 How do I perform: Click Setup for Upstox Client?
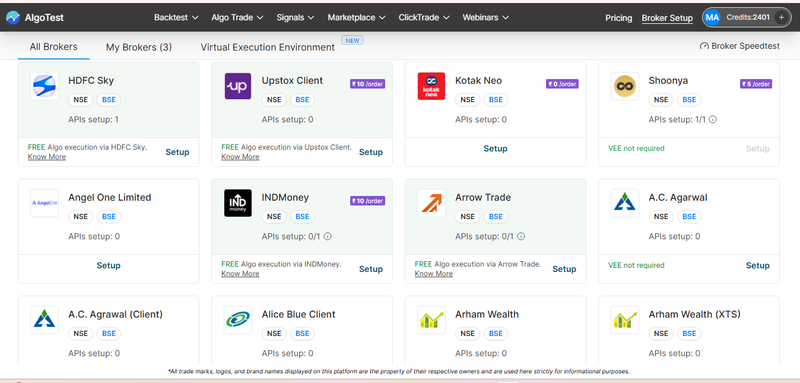370,152
